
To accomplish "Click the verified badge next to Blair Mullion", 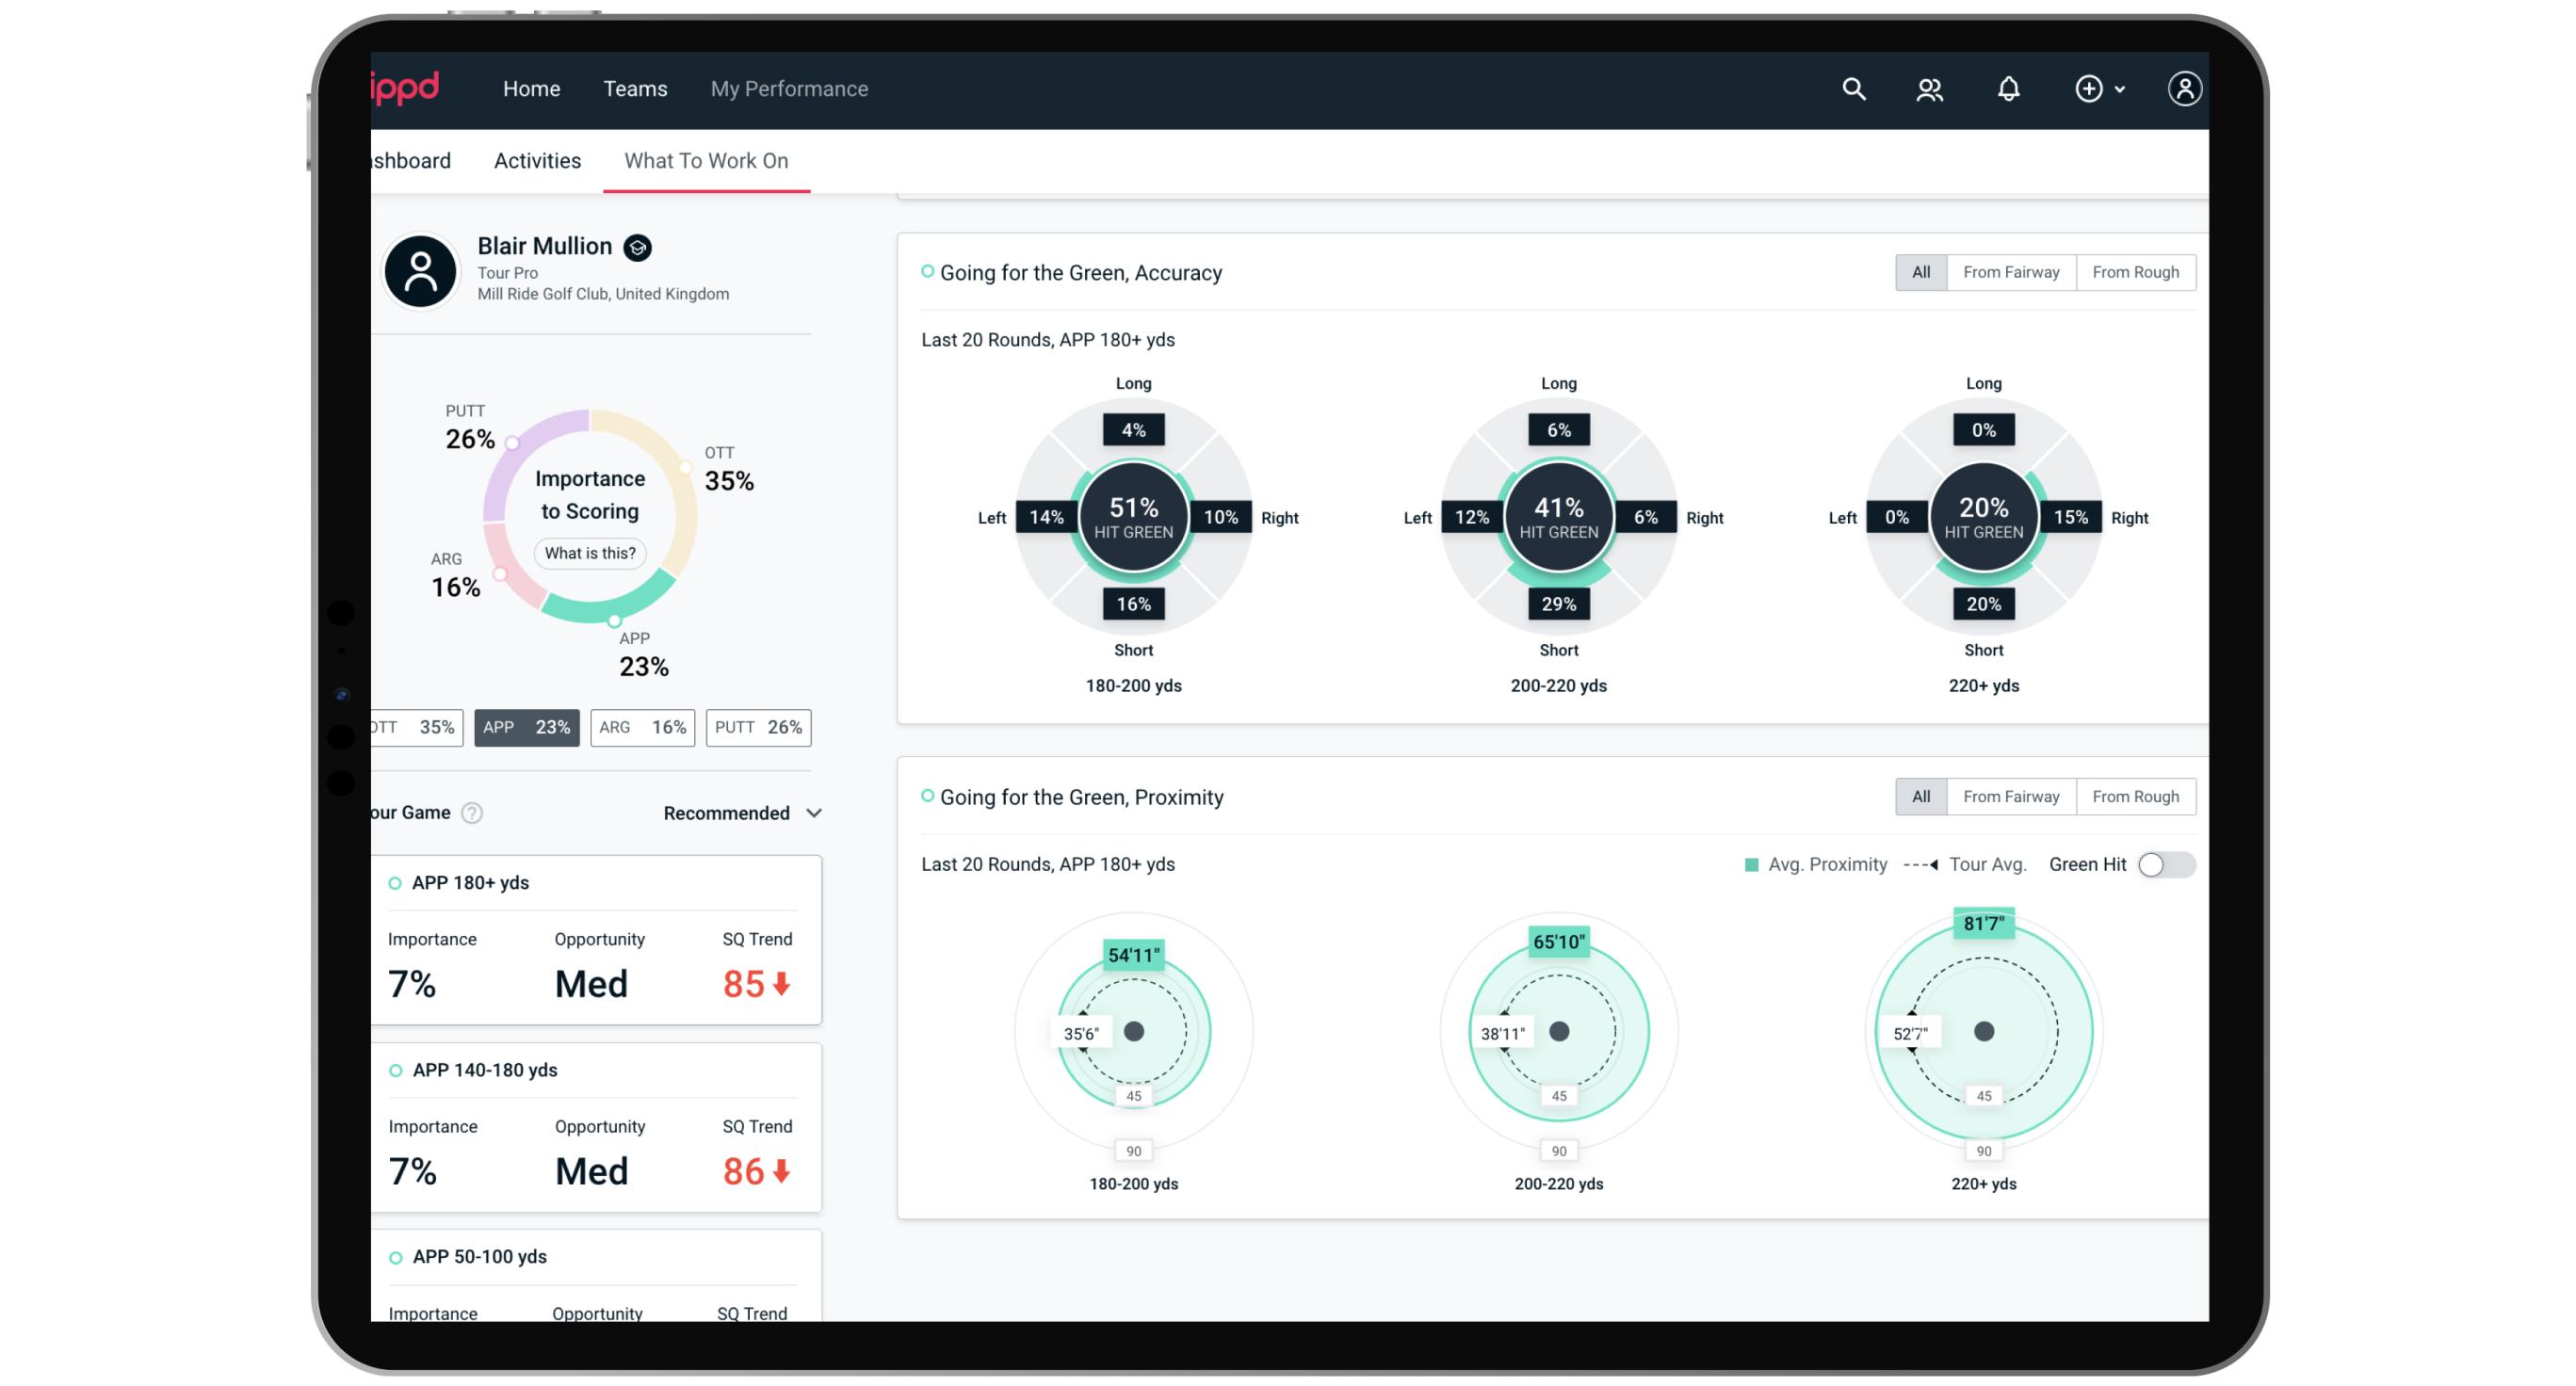I will 637,247.
